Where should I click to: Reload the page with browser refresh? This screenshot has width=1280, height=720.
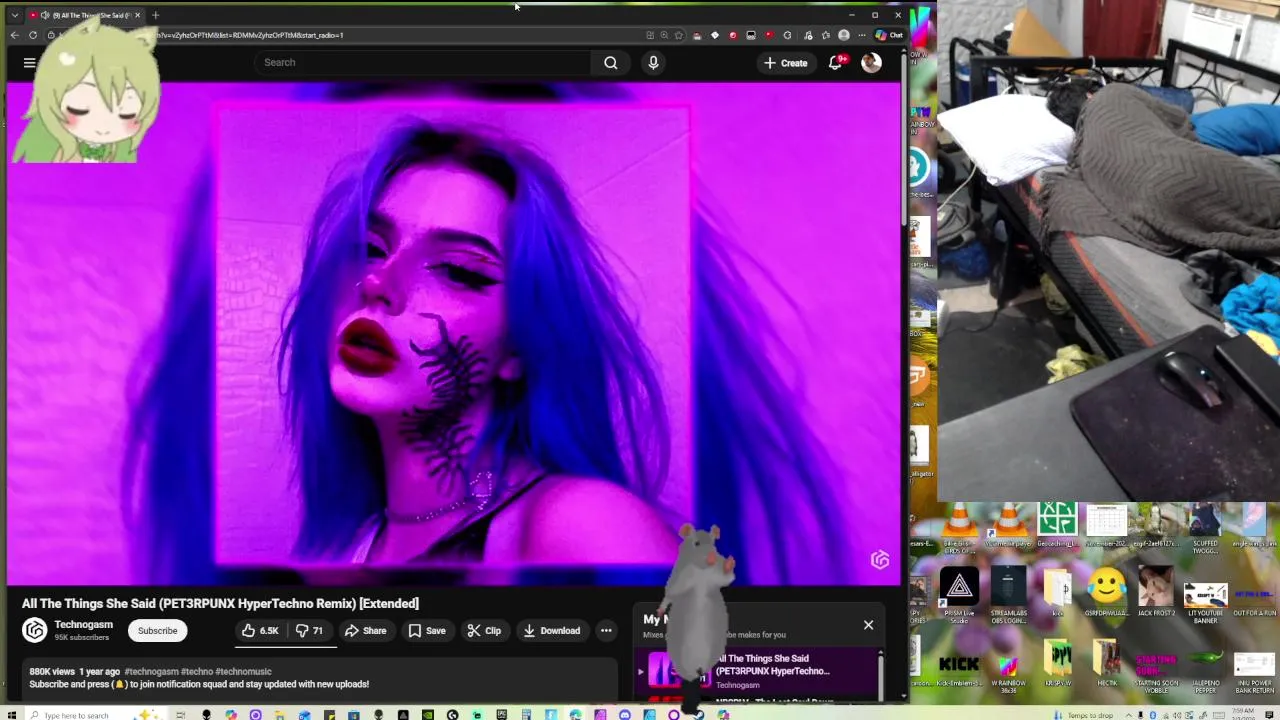(x=33, y=35)
